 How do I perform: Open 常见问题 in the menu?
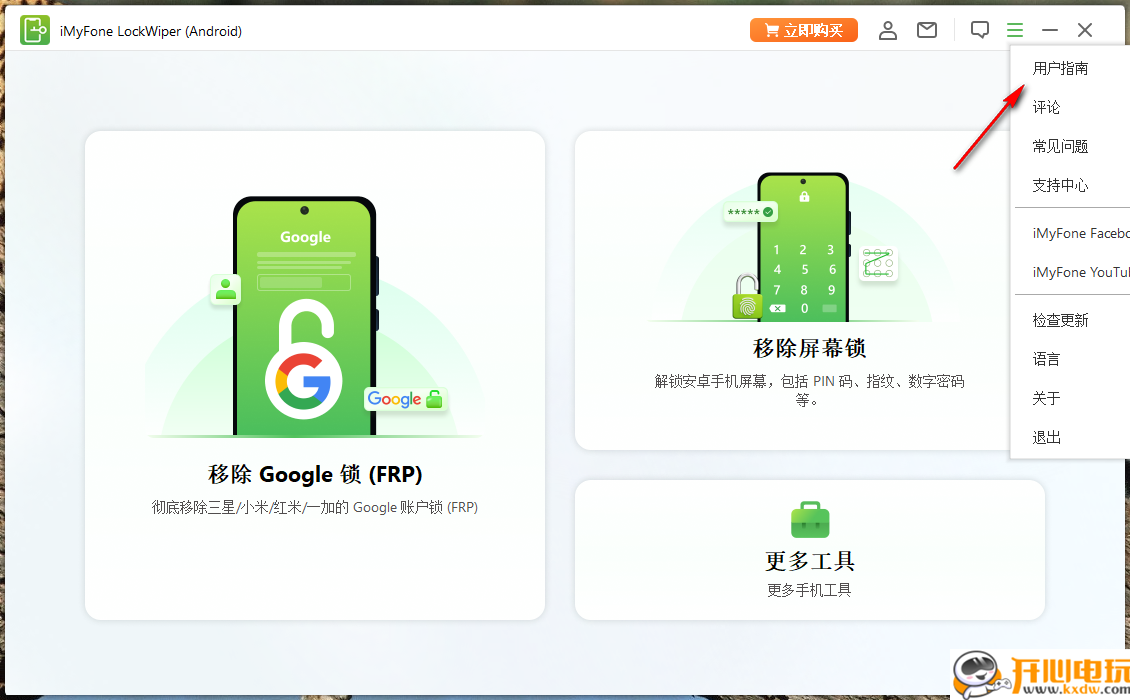1060,146
